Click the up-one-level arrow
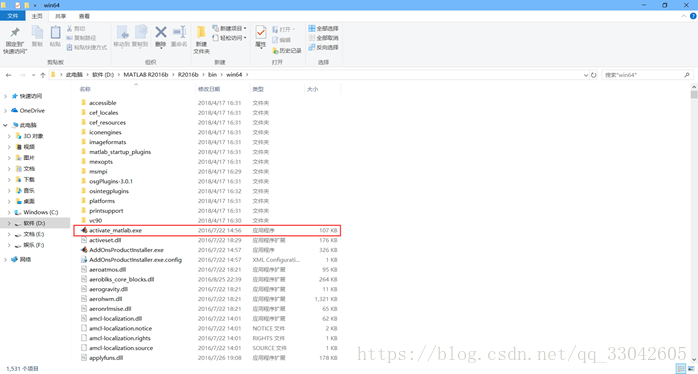The image size is (698, 374). (x=43, y=75)
